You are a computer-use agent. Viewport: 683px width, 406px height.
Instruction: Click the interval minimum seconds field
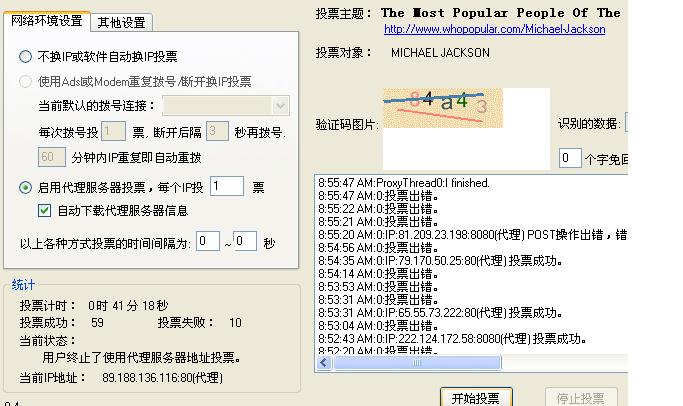tap(208, 242)
